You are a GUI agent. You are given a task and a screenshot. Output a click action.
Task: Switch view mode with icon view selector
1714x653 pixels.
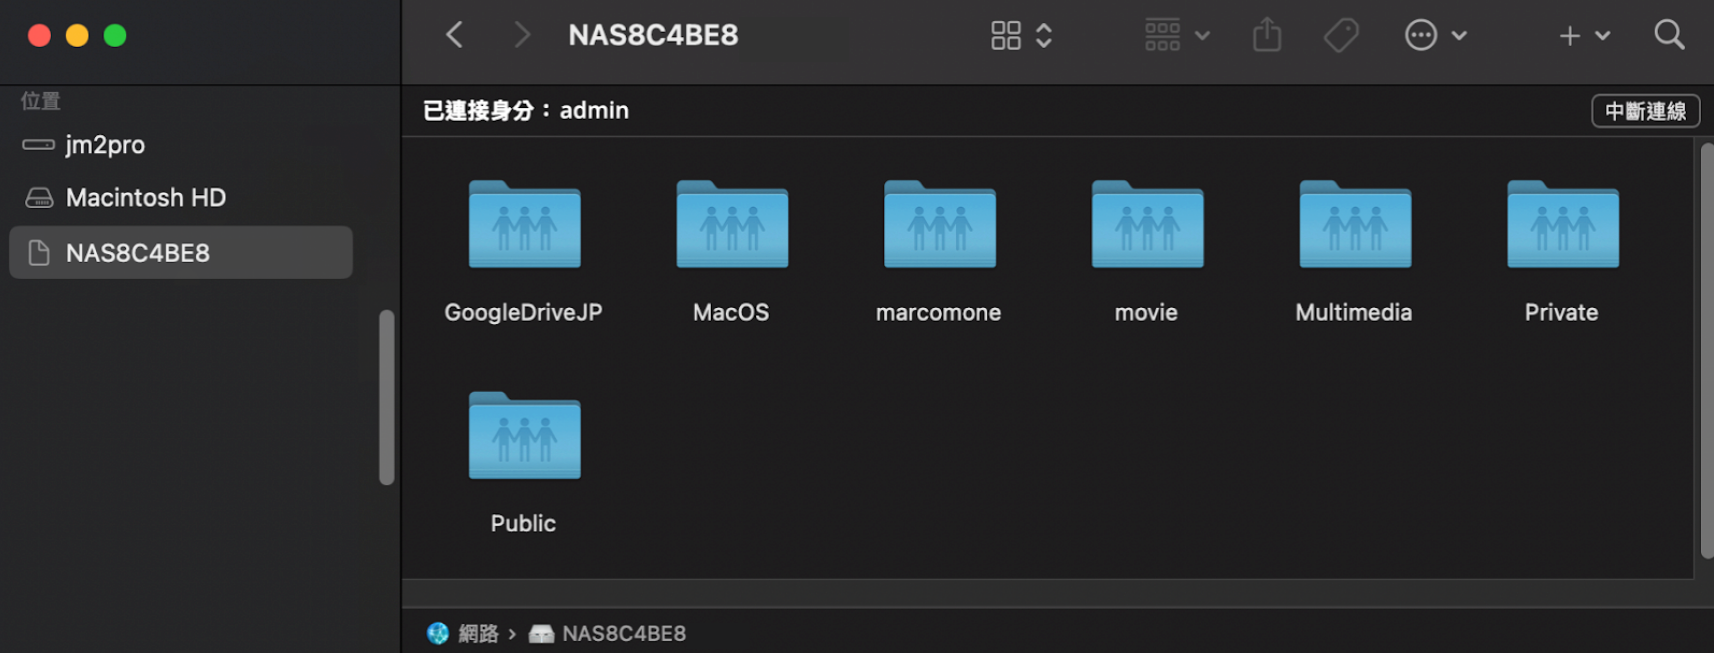(1021, 36)
